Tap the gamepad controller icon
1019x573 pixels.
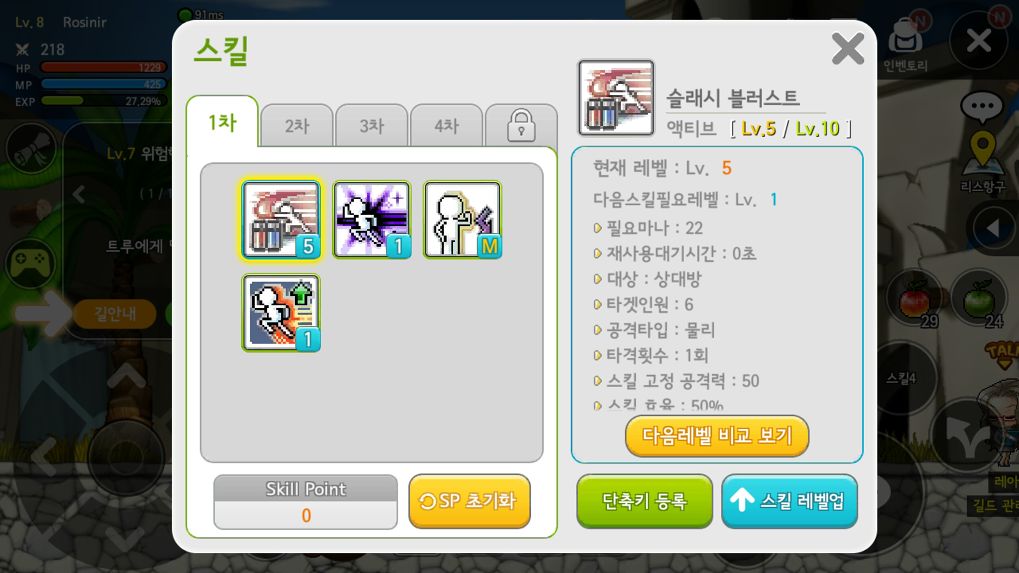pyautogui.click(x=31, y=262)
